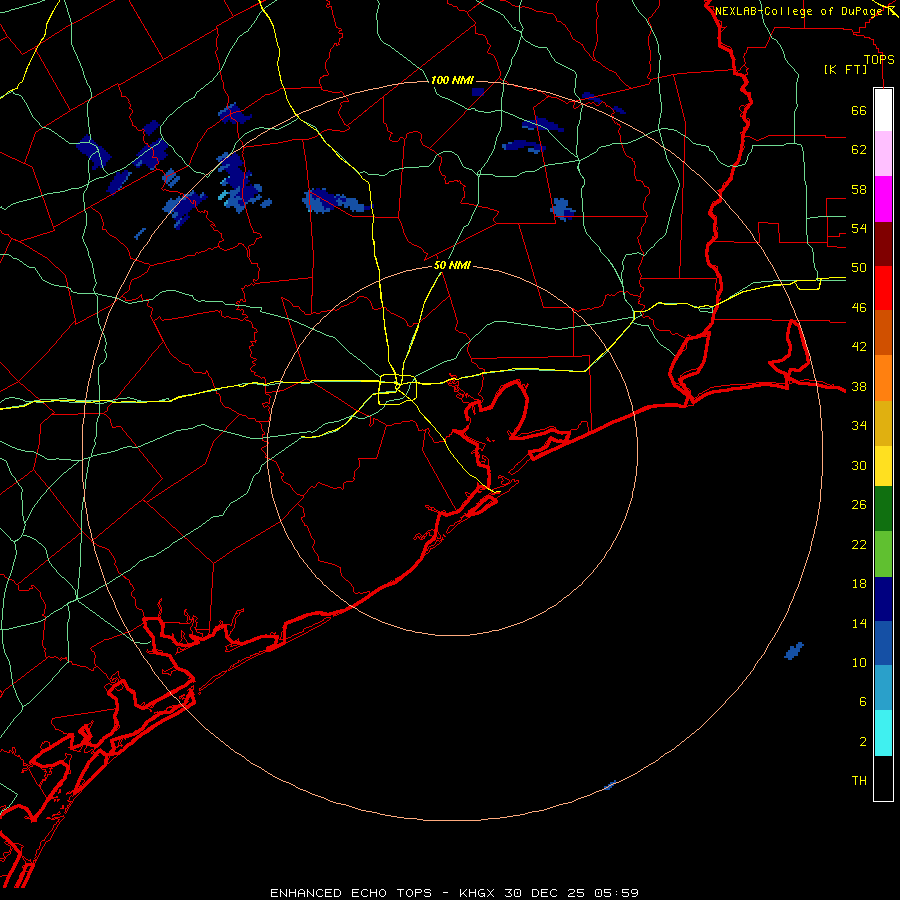Click the gold legend swatch
Image resolution: width=900 pixels, height=900 pixels.
click(x=883, y=423)
